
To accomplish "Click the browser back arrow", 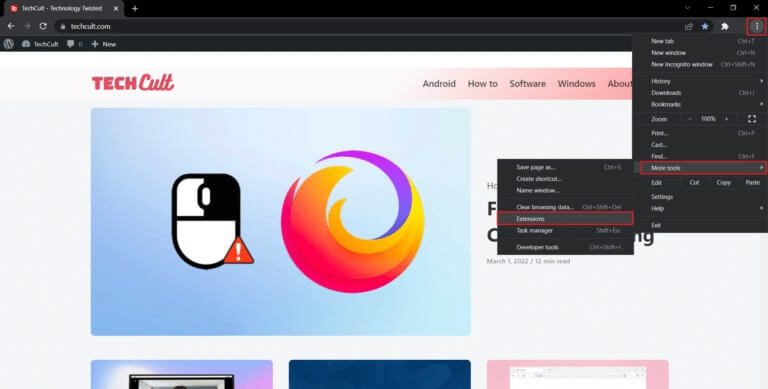I will (11, 26).
